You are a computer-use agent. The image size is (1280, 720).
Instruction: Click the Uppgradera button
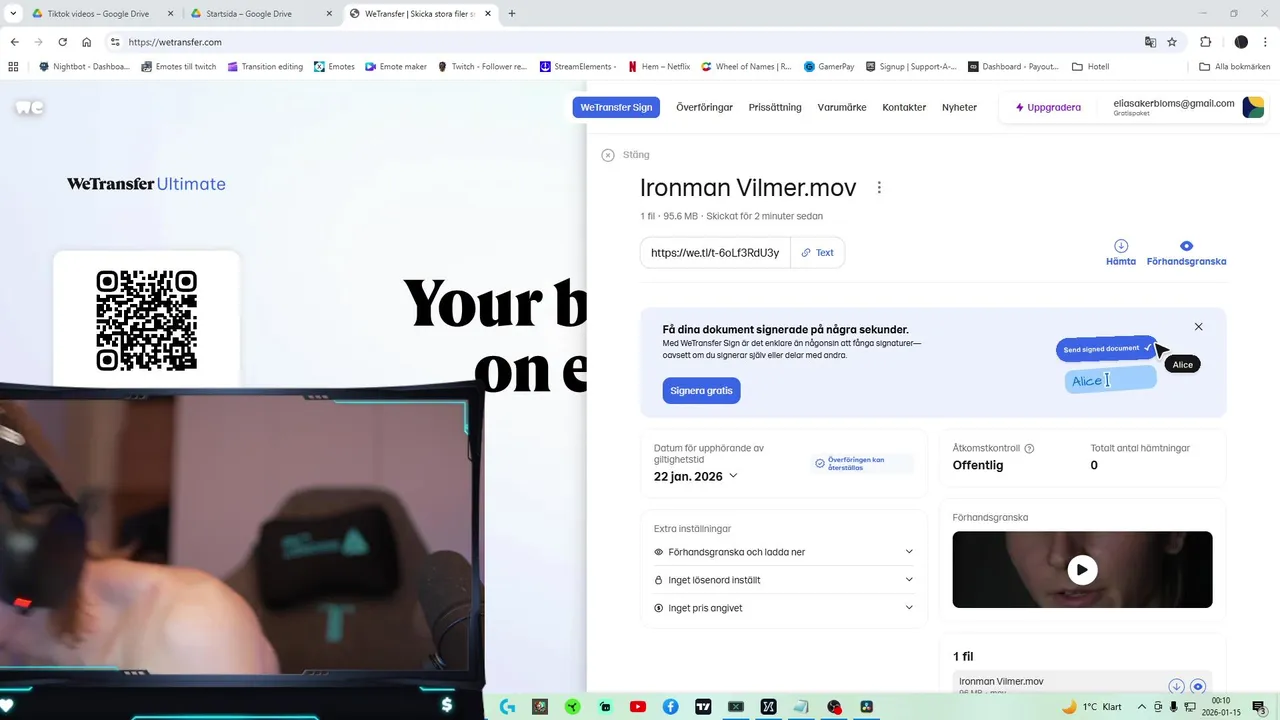tap(1048, 107)
